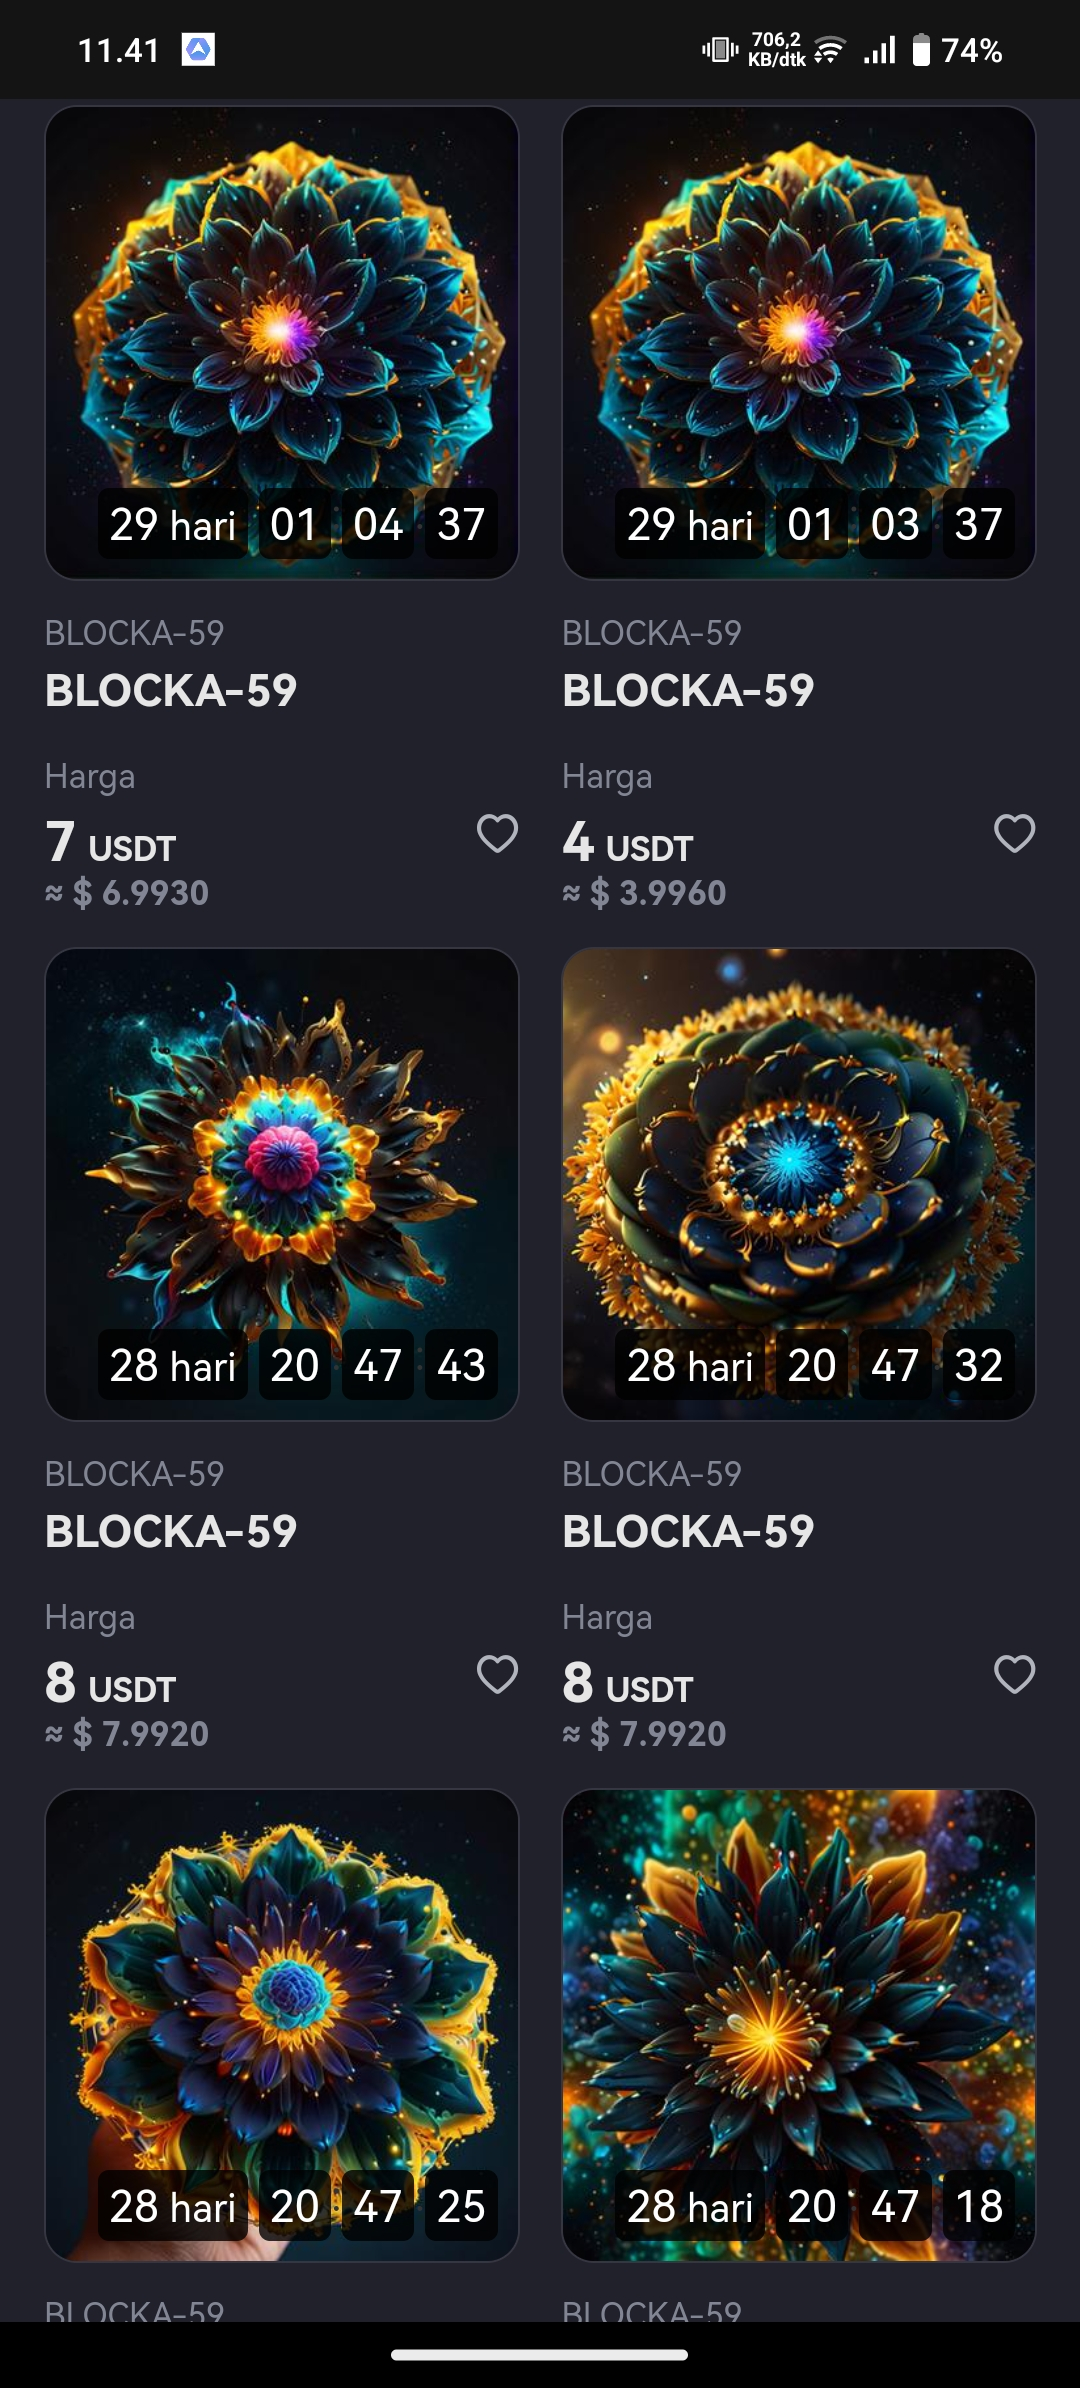Tap heart icon on 8 USDT blue-center NFT

1014,1674
